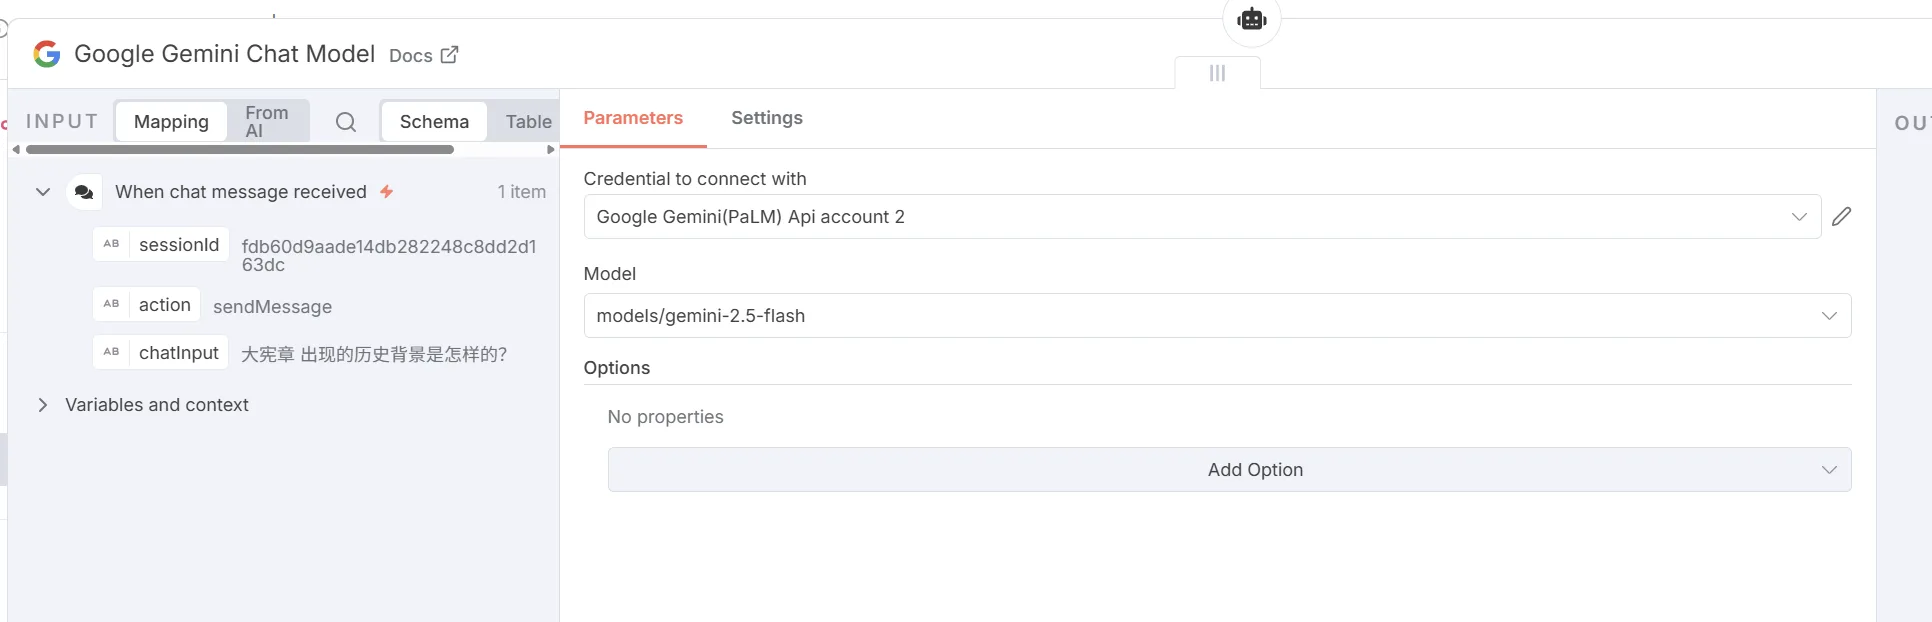Click the robot AI node icon
Screen dimensions: 1932x622
tap(1252, 19)
